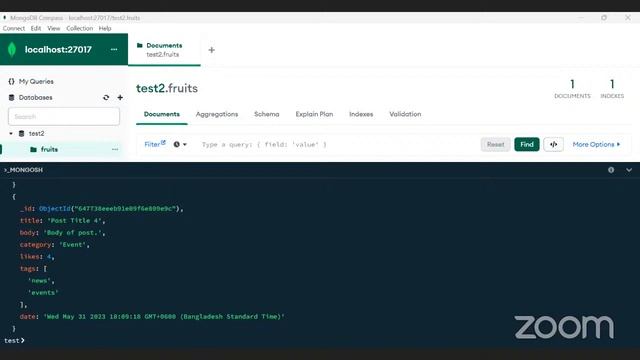This screenshot has height=360, width=640.
Task: Open the Filter documentation link
Action: 155,144
